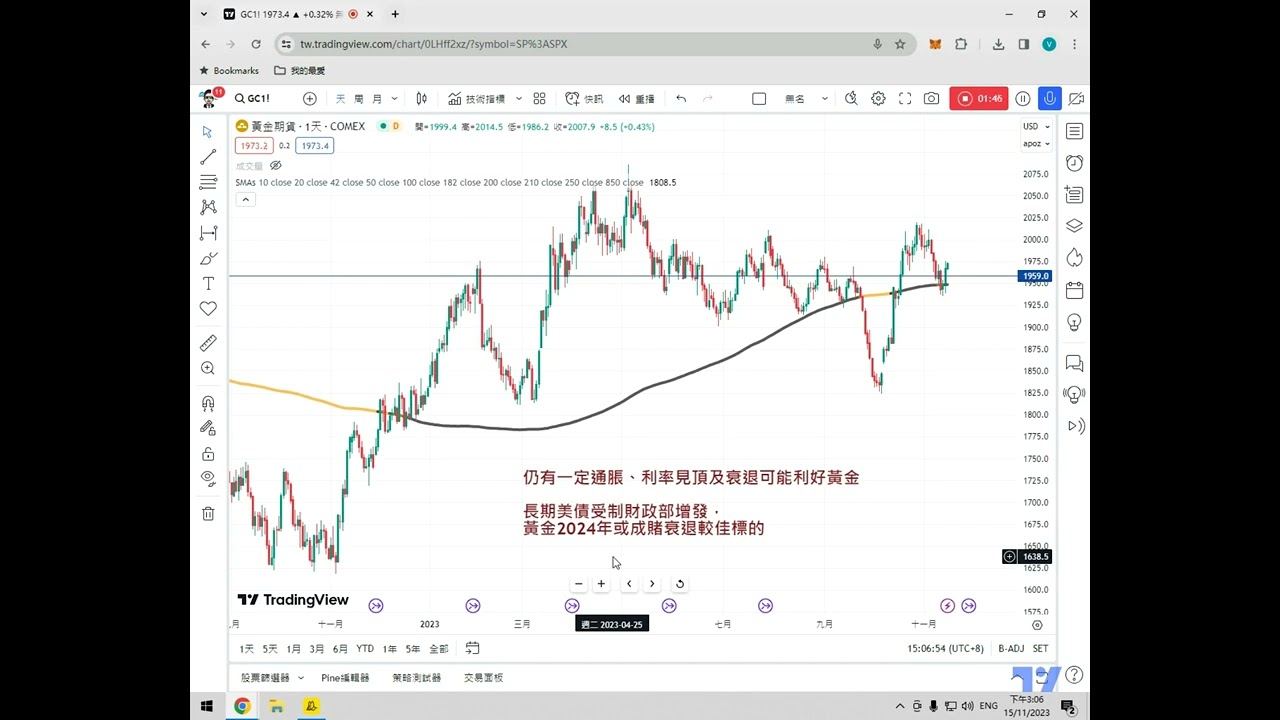Expand the timeframe interval dropdown arrow

point(395,99)
